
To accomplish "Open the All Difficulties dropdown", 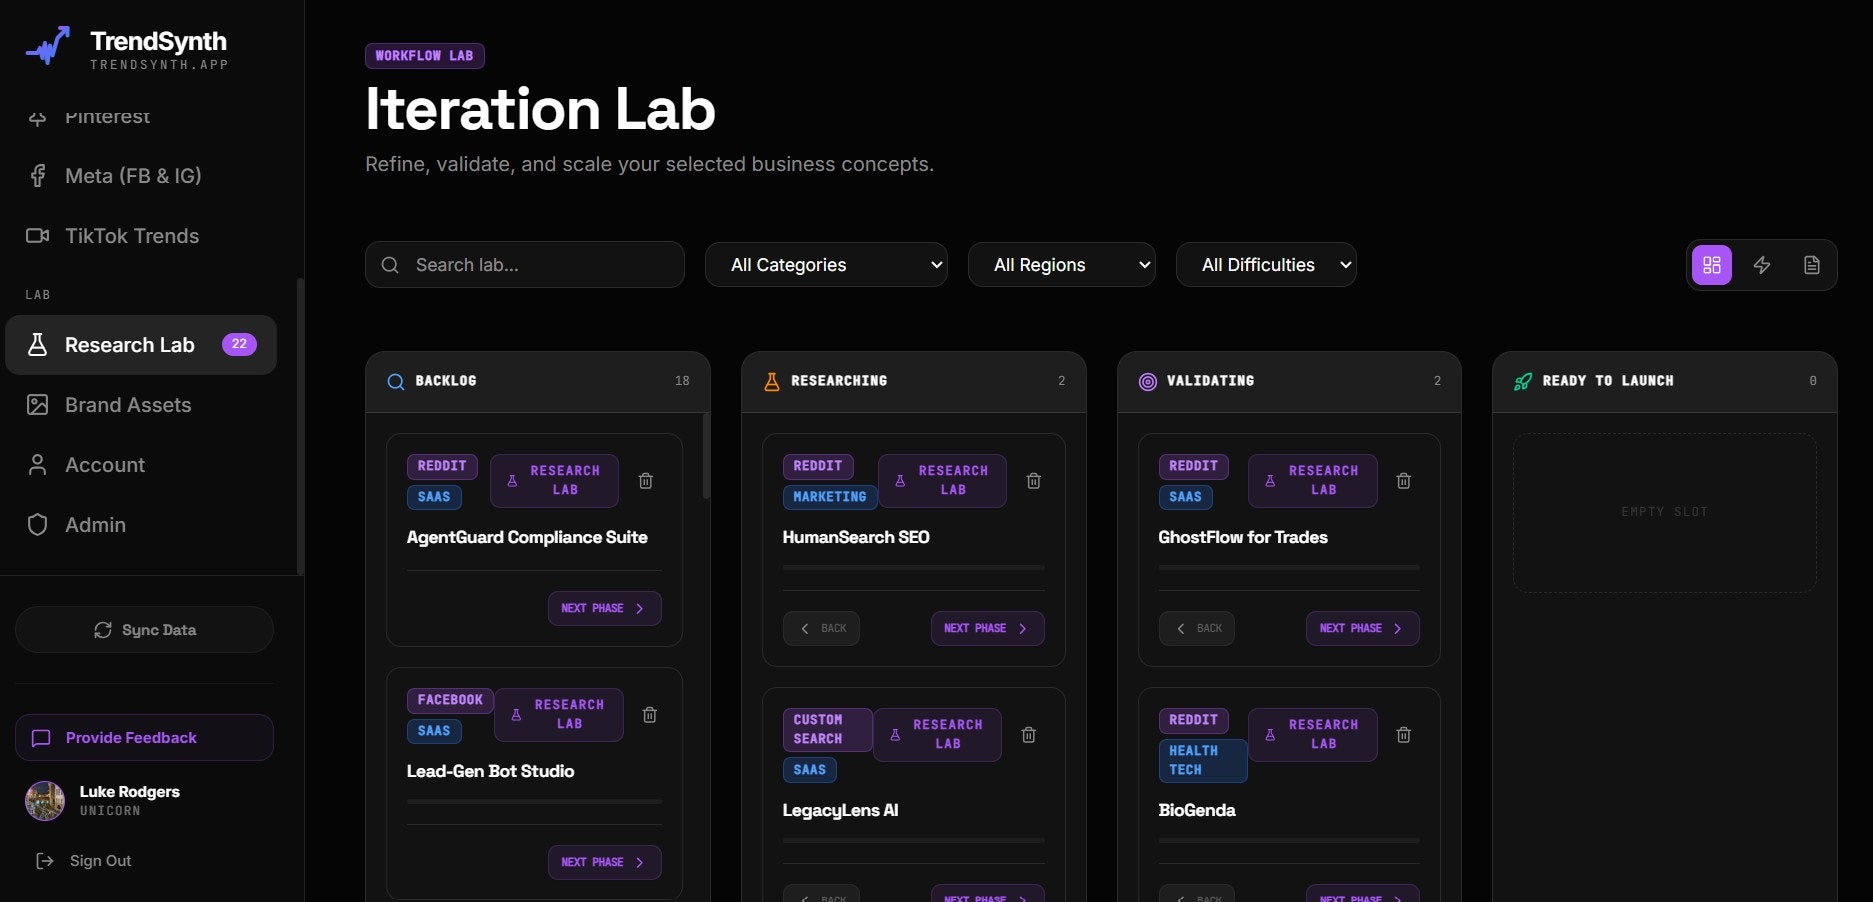I will tap(1266, 265).
